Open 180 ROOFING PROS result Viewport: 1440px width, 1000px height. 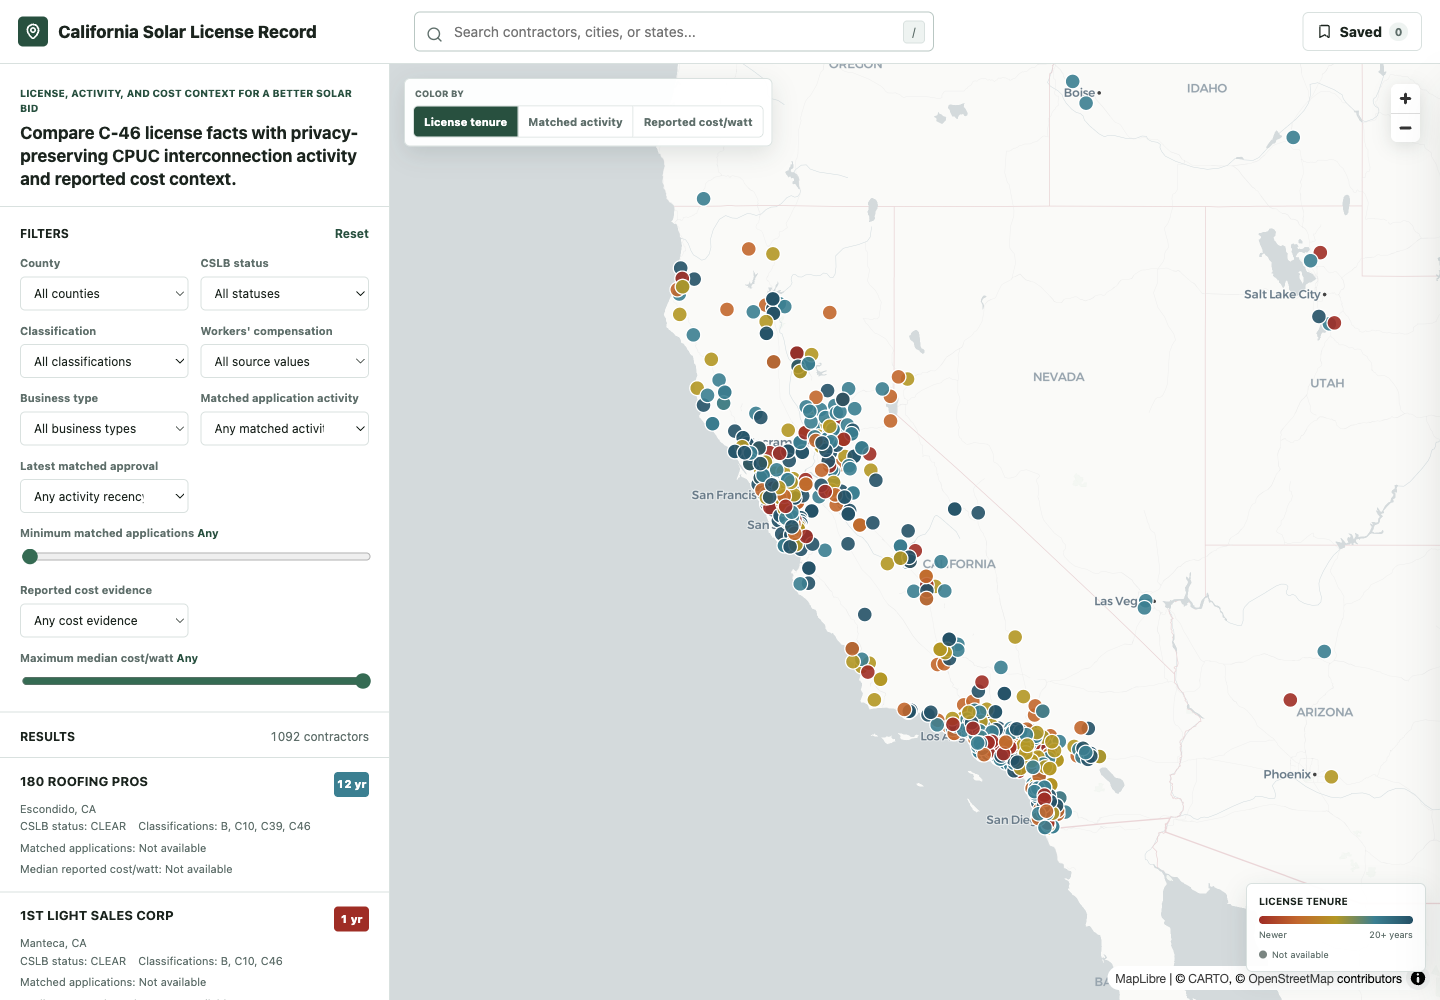tap(194, 825)
